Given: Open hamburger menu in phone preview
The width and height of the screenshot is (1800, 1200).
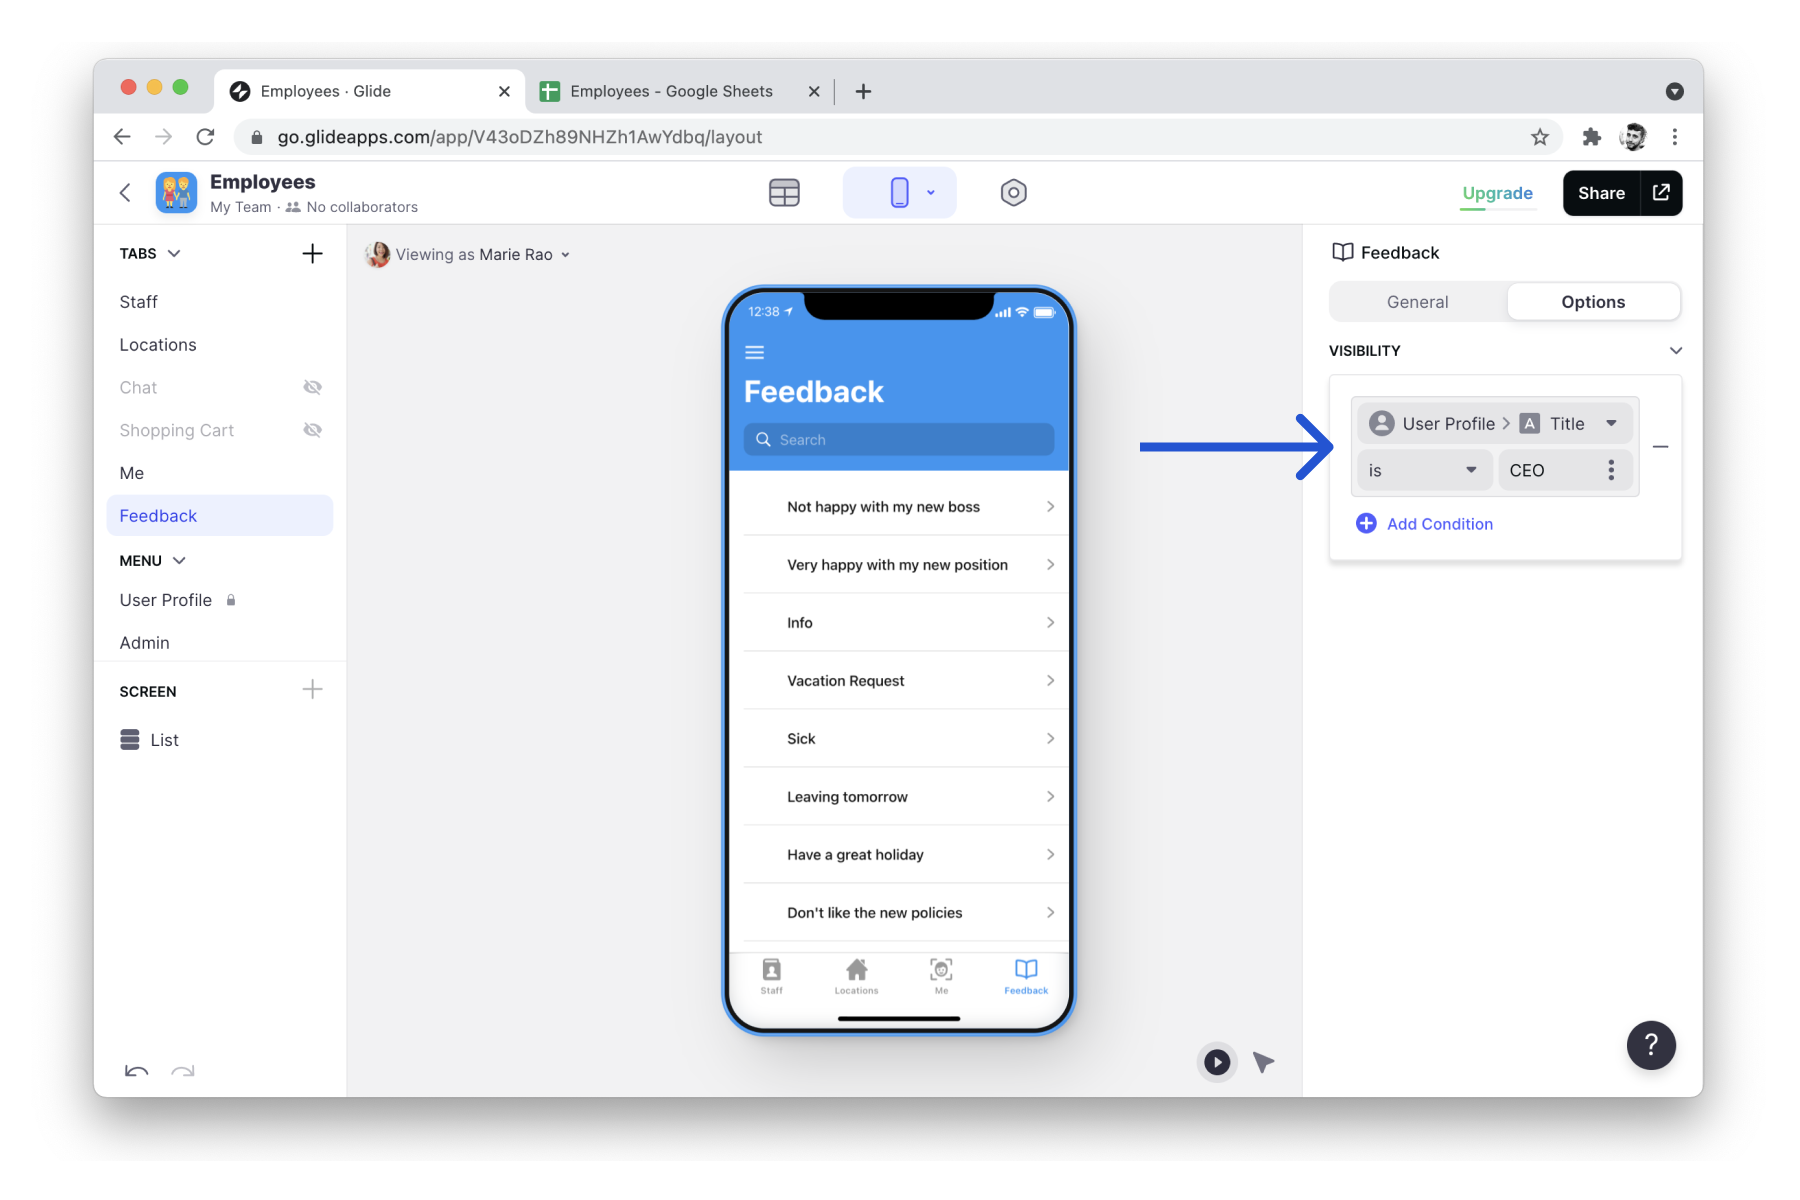Looking at the screenshot, I should (755, 352).
